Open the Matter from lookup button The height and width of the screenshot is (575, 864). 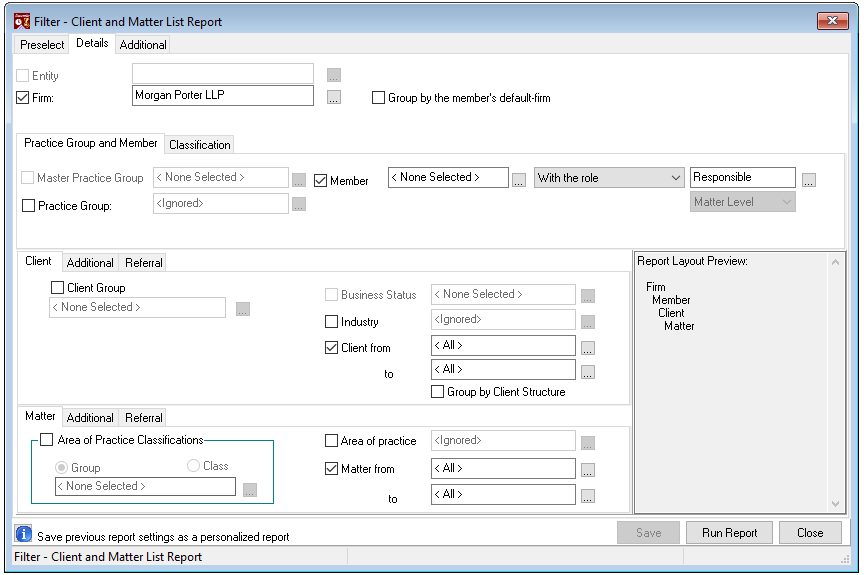[587, 470]
